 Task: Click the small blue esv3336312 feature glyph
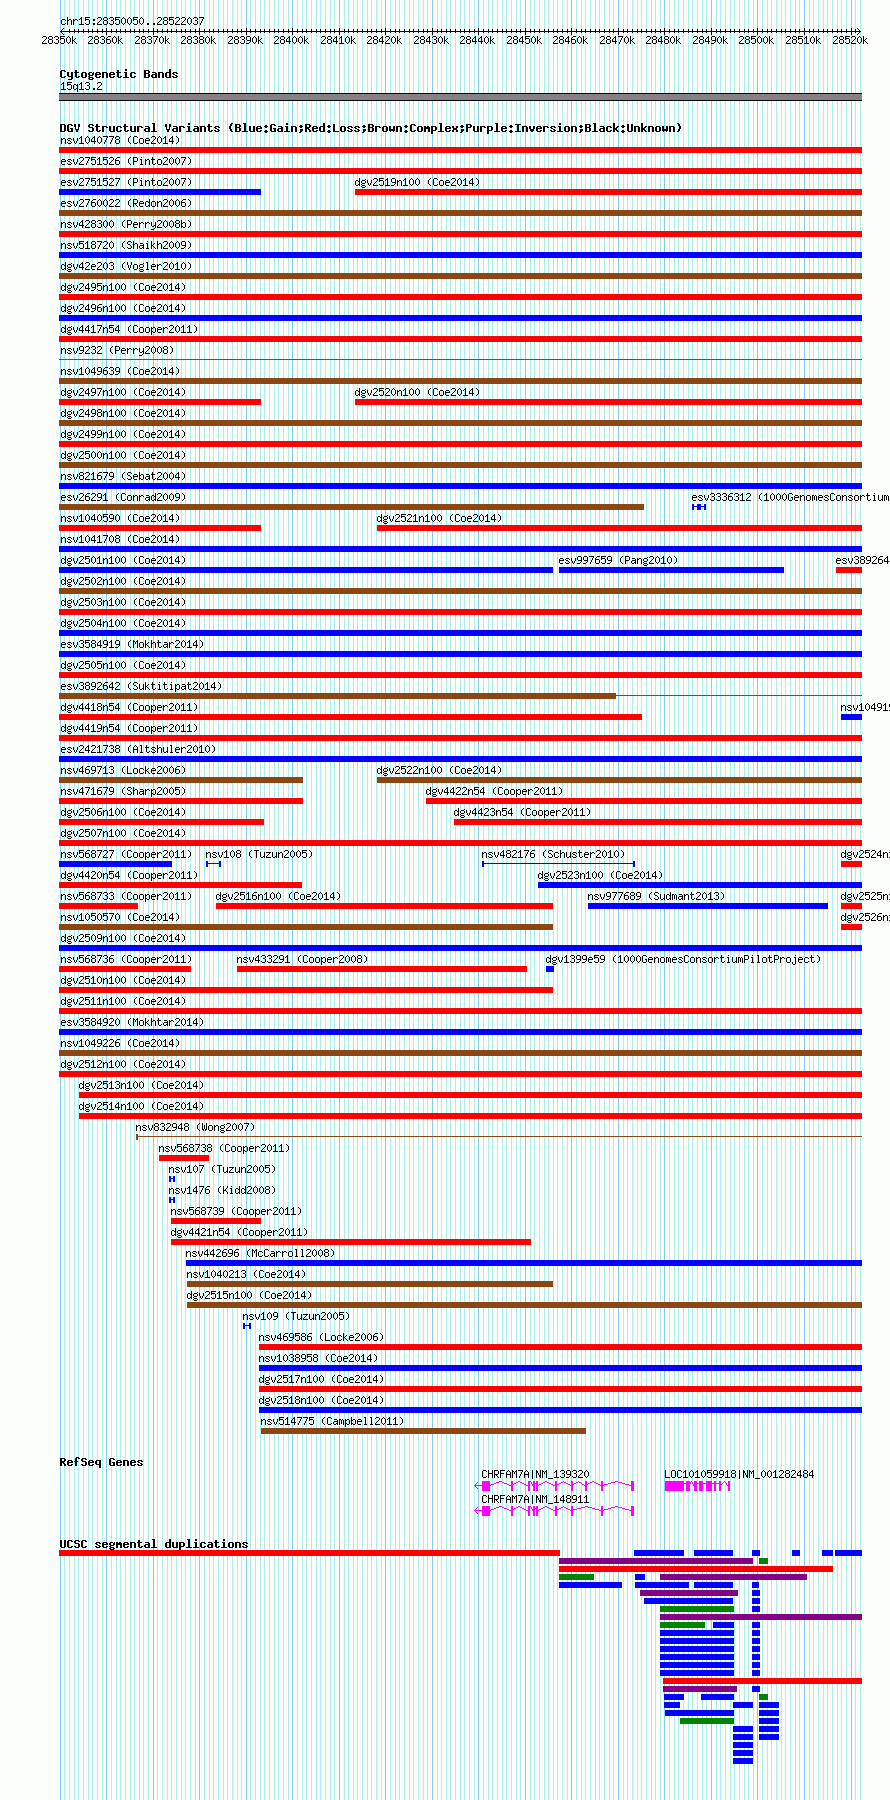699,507
